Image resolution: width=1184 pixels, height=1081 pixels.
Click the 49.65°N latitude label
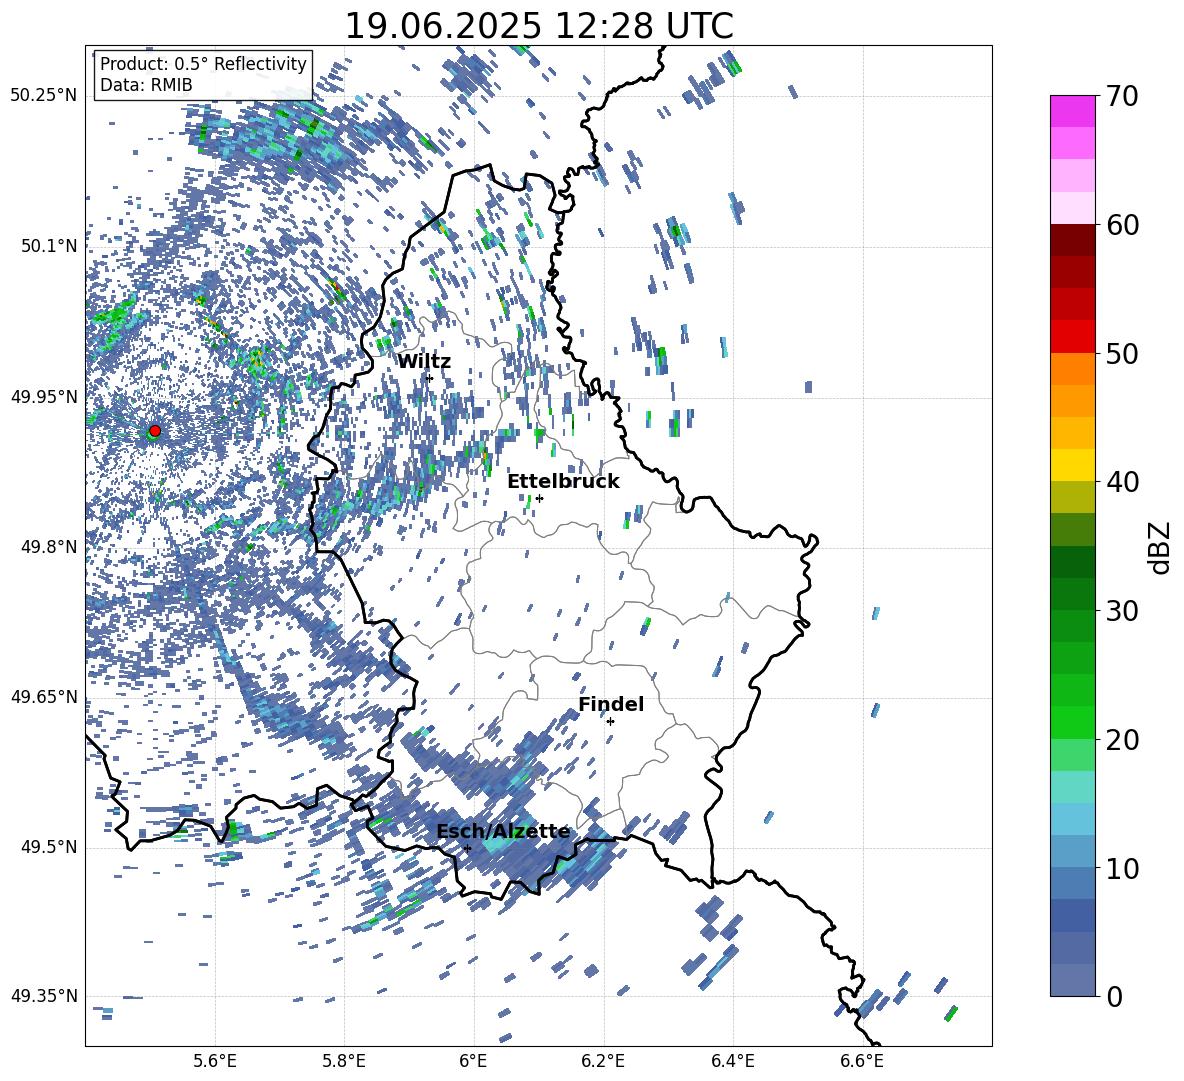44,696
